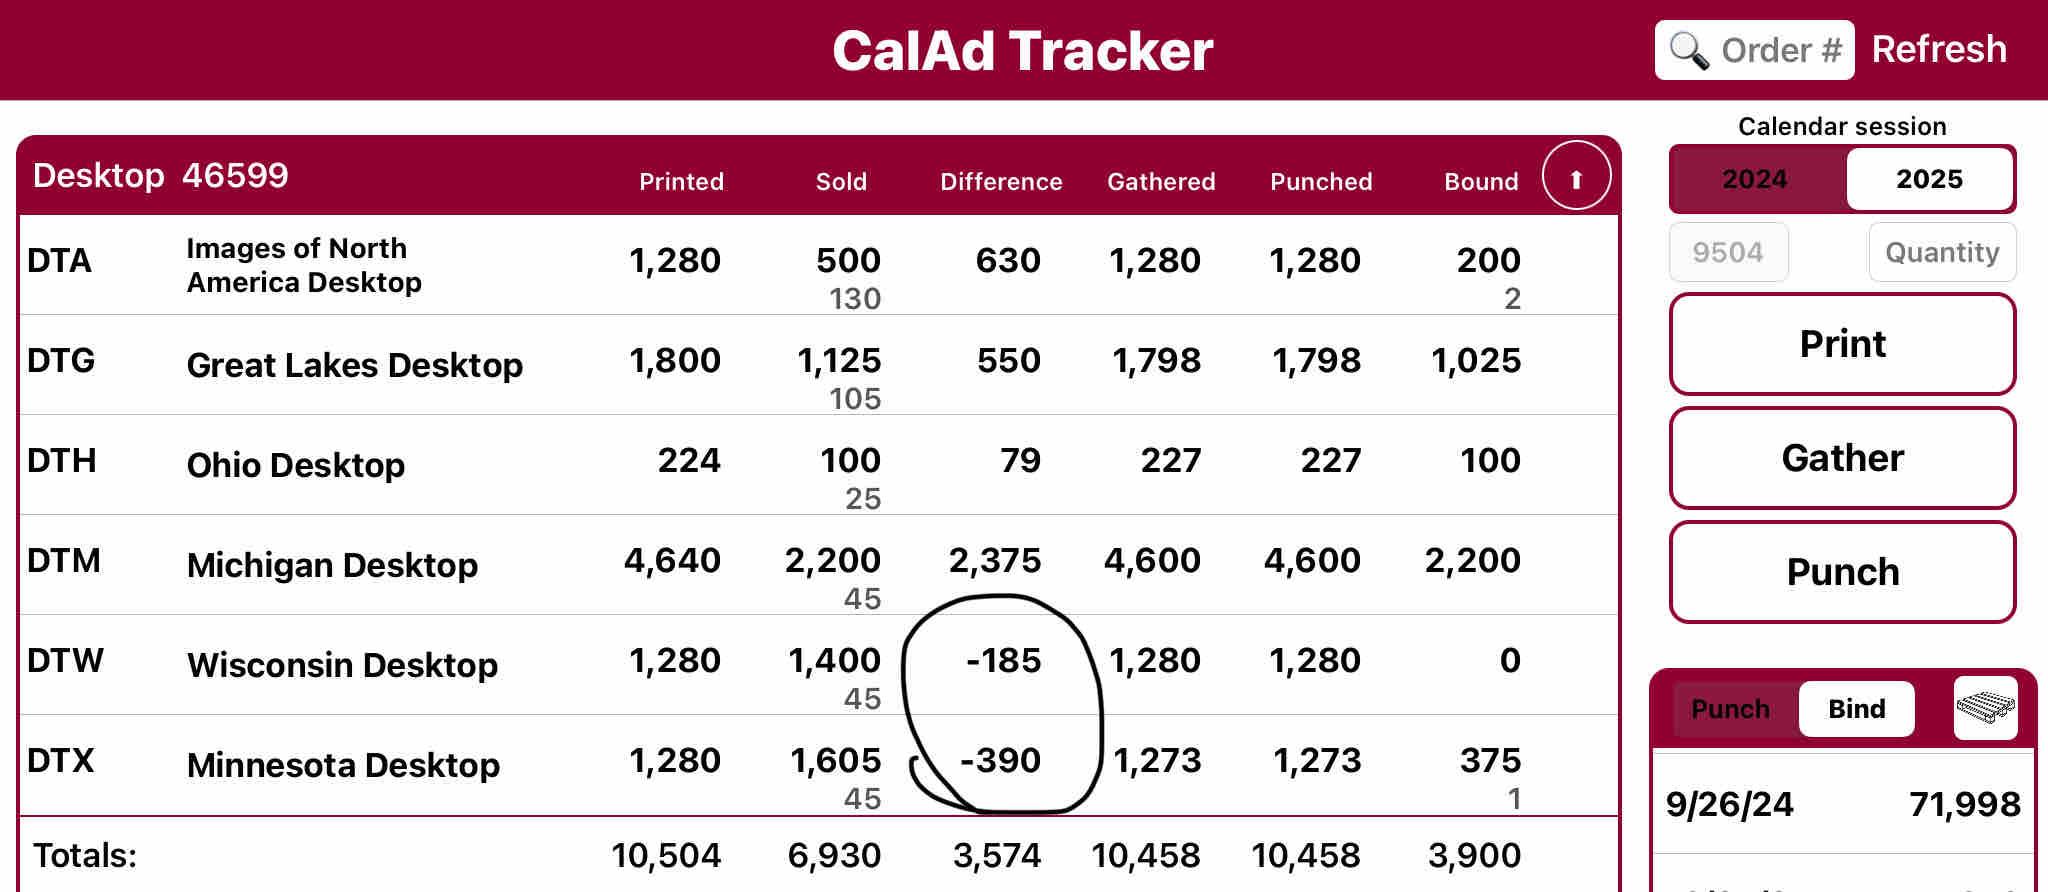Screen dimensions: 2048x892
Task: Switch calendar session to 2024
Action: tap(1755, 179)
